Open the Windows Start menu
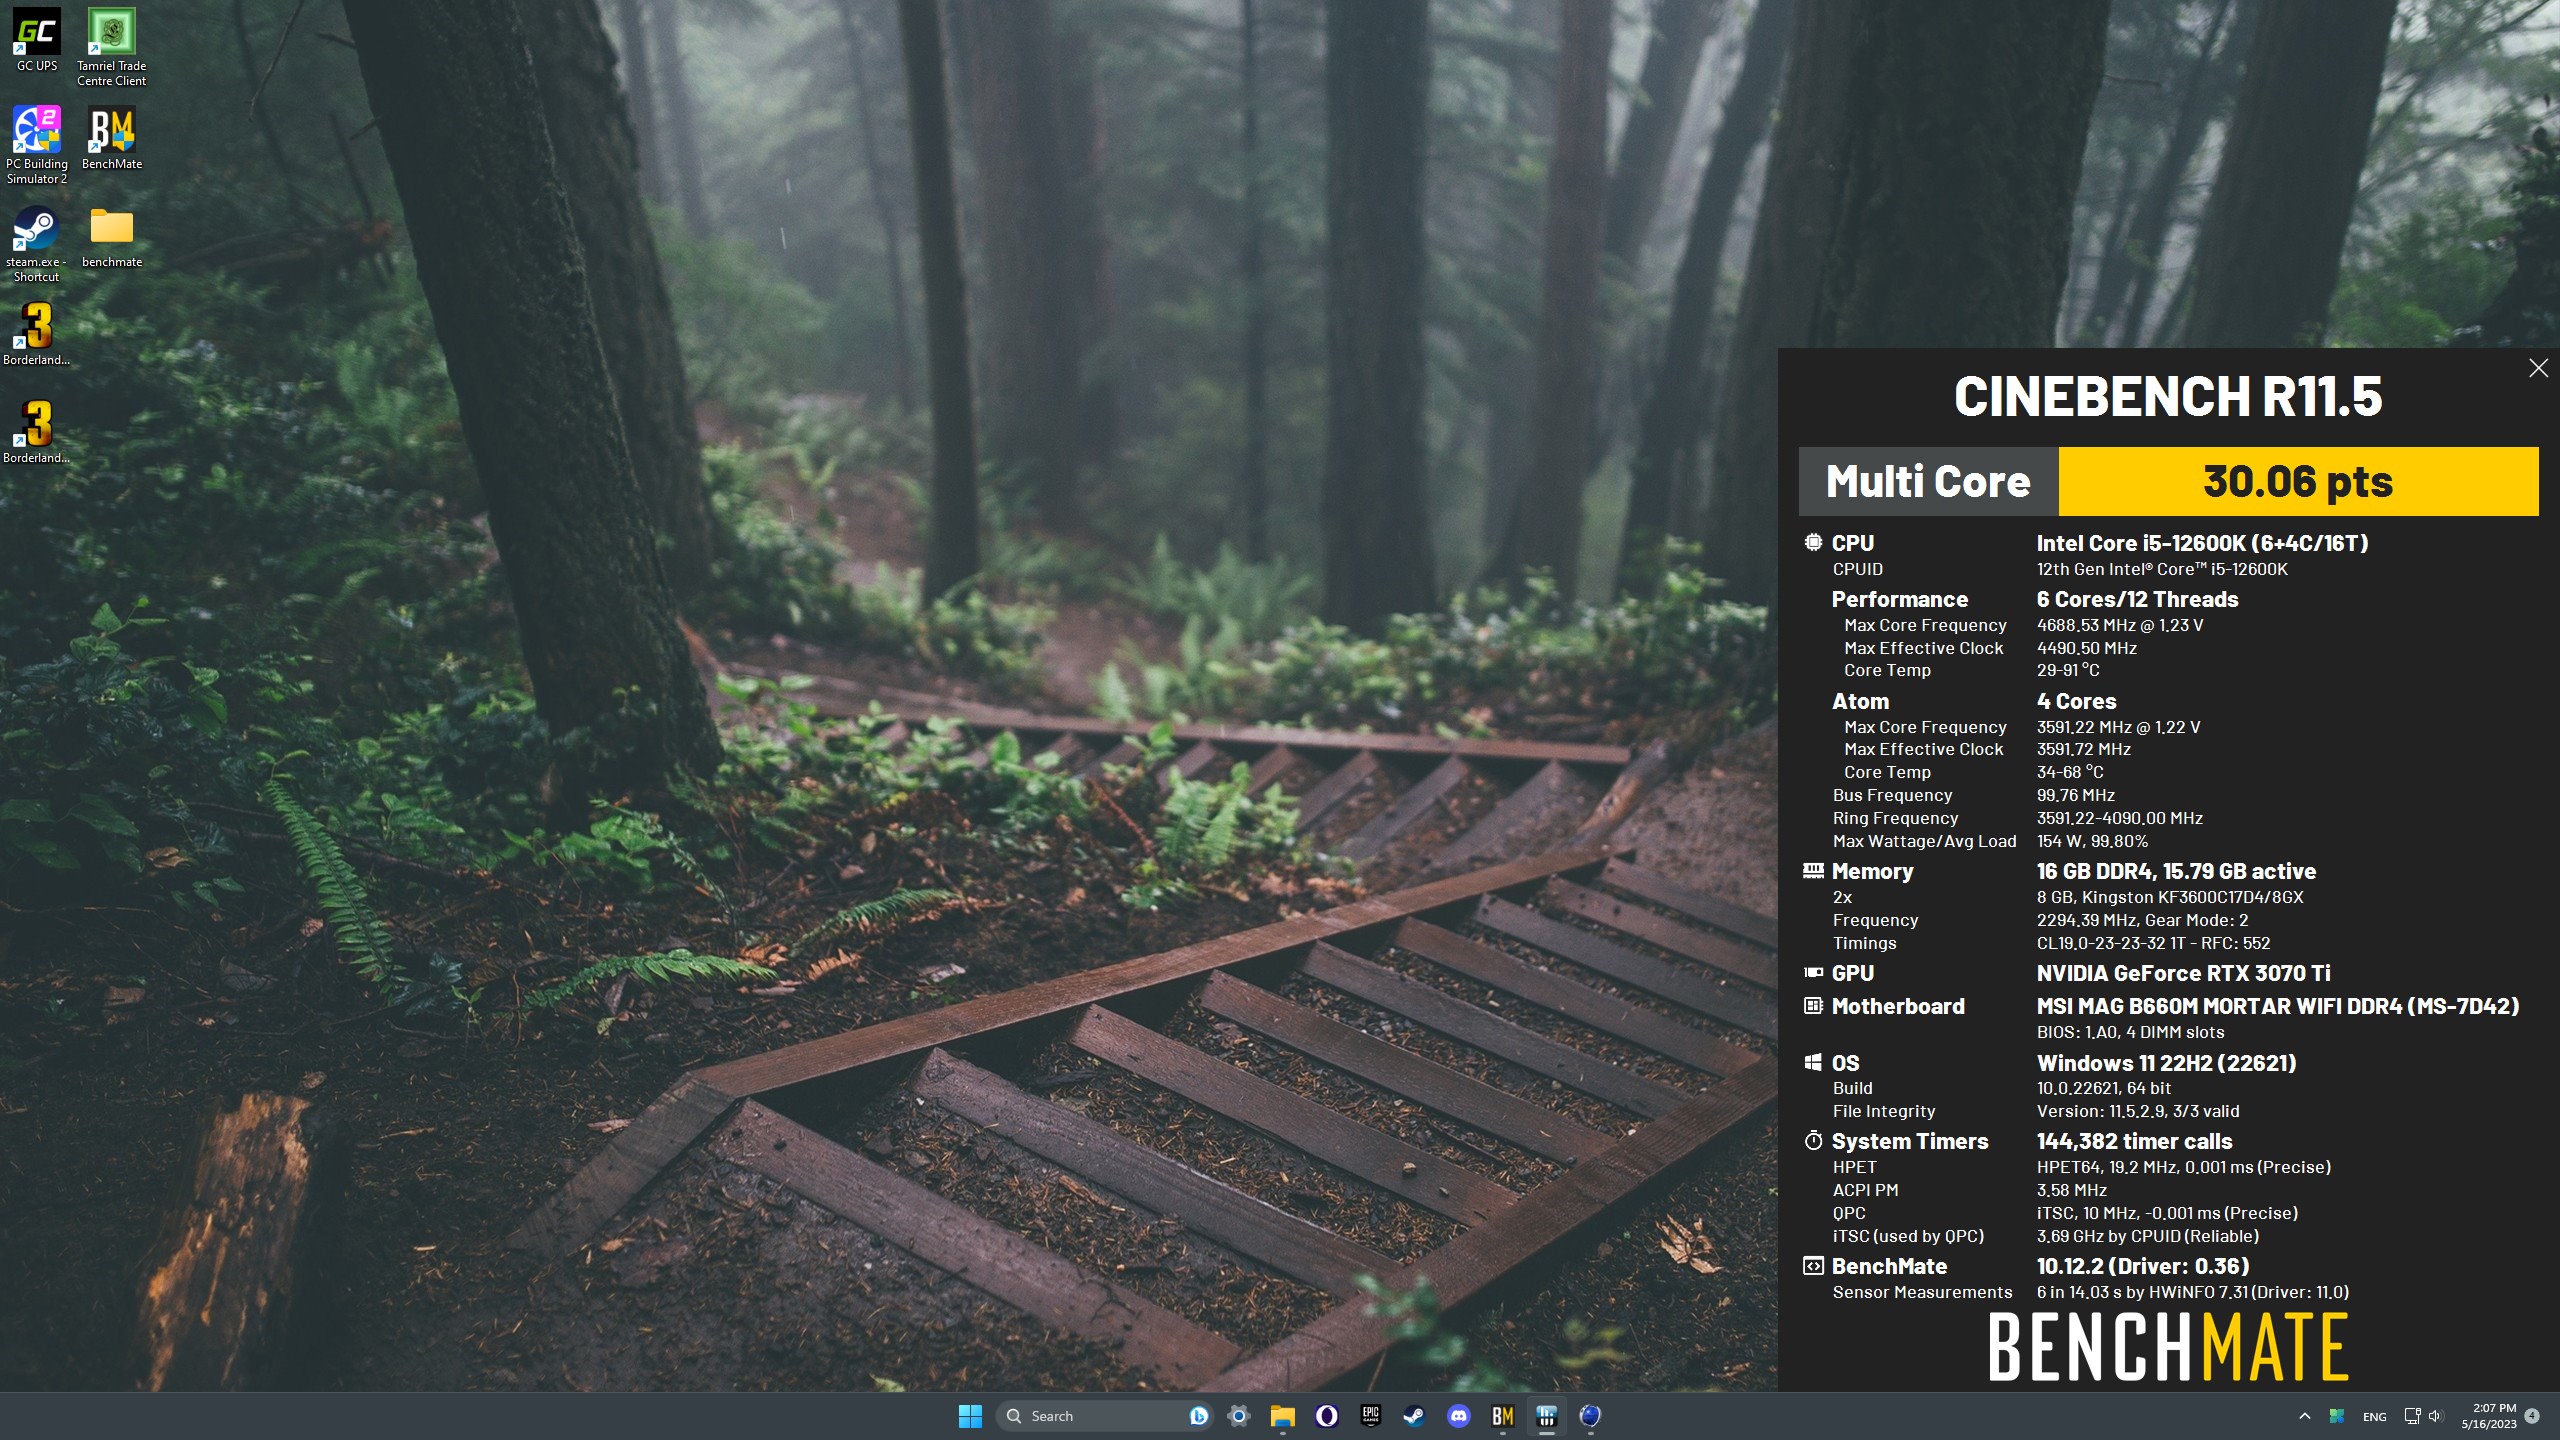The height and width of the screenshot is (1440, 2560). (x=970, y=1416)
